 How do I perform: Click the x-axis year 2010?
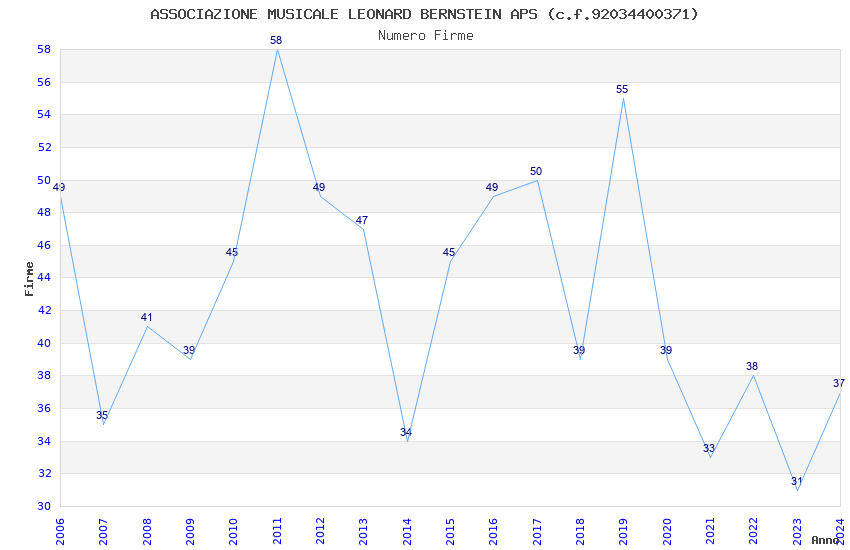[x=234, y=531]
